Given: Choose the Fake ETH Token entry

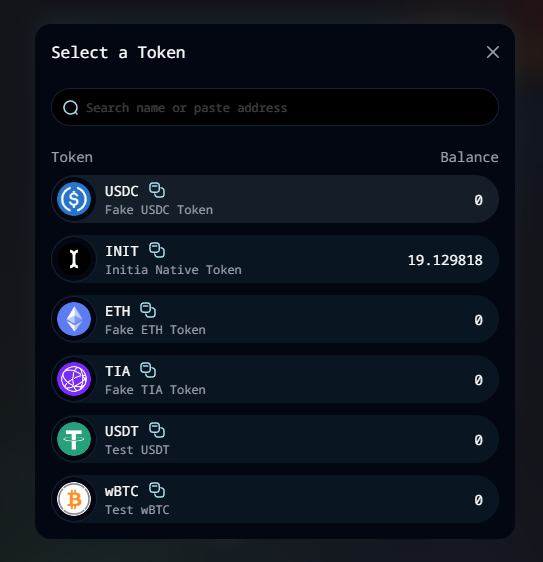Looking at the screenshot, I should (x=275, y=319).
